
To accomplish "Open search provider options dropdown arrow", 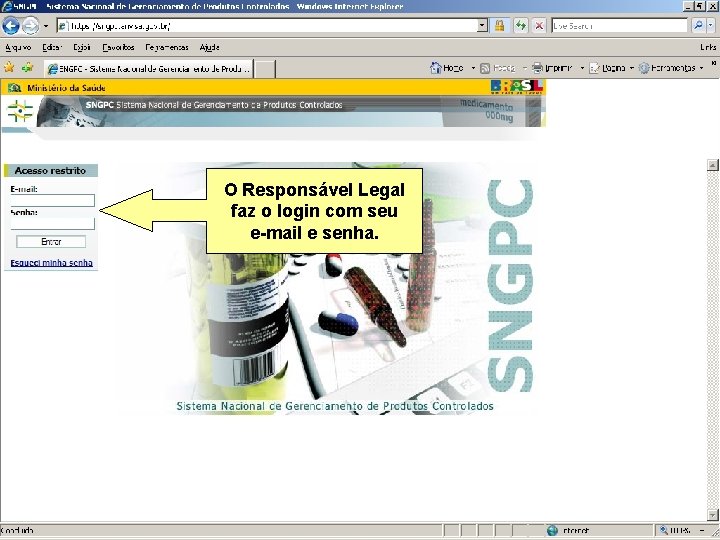I will click(711, 26).
